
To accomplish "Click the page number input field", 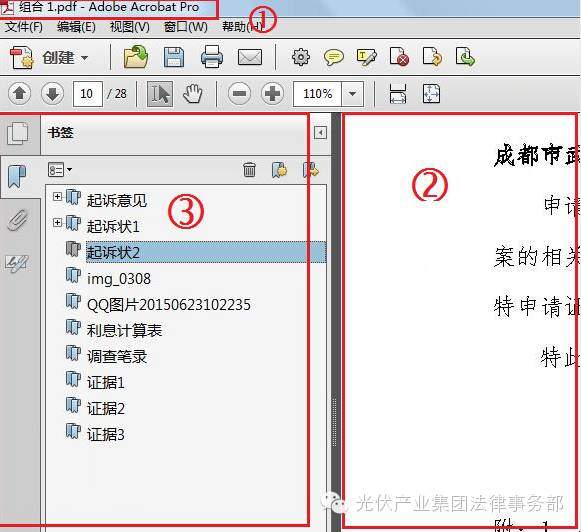I will coord(87,94).
